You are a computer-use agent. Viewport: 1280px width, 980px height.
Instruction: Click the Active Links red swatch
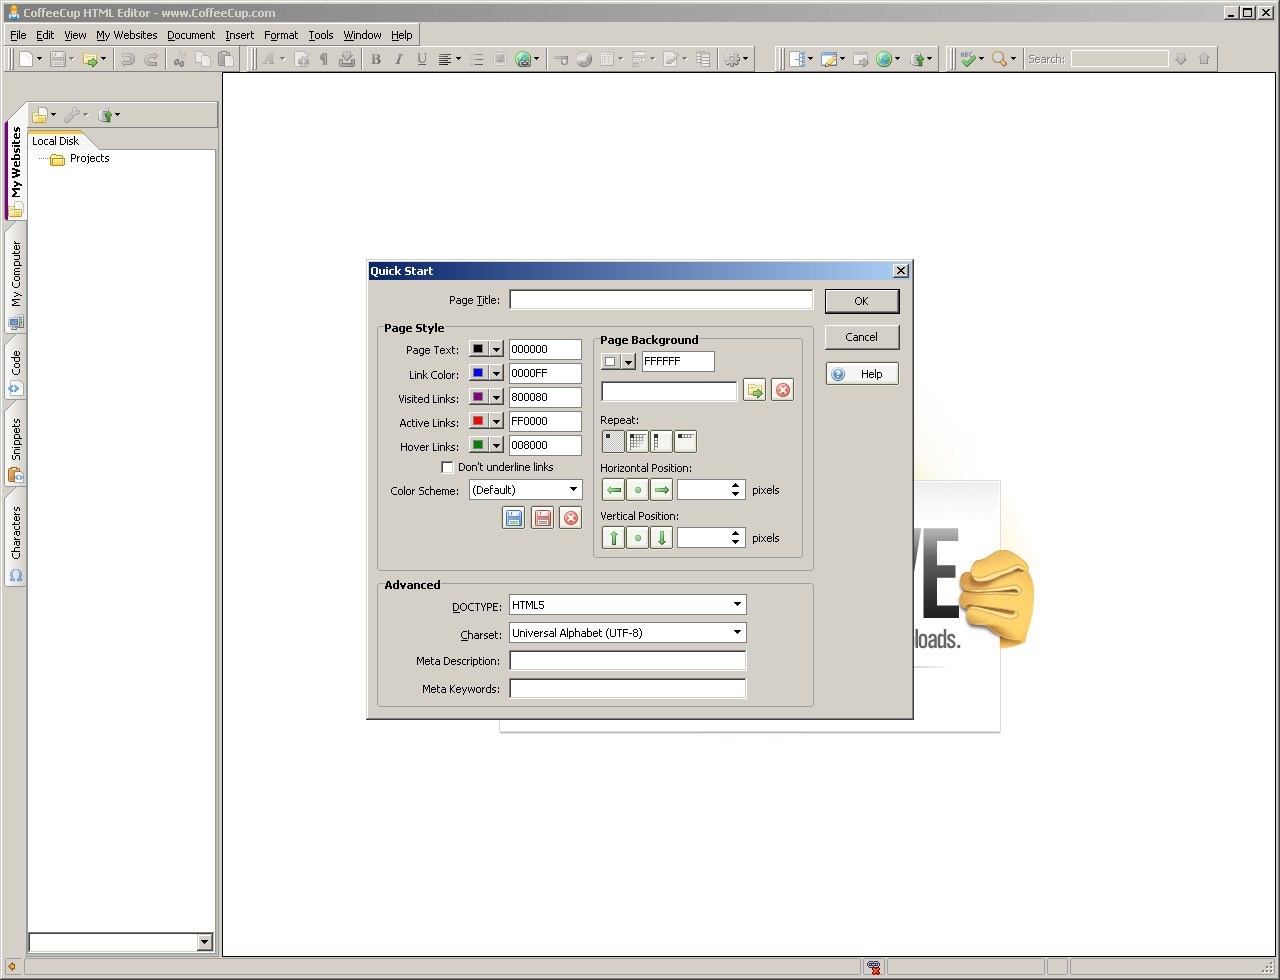coord(478,421)
